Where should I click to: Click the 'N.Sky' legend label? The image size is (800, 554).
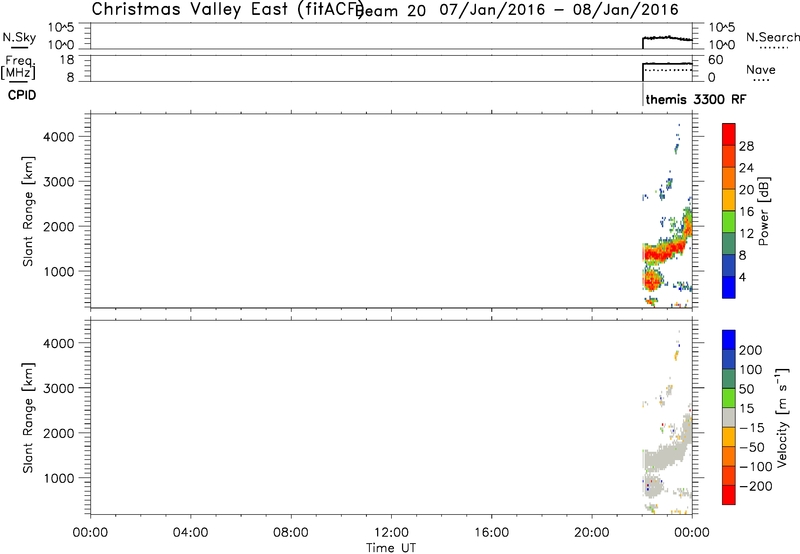[x=19, y=37]
